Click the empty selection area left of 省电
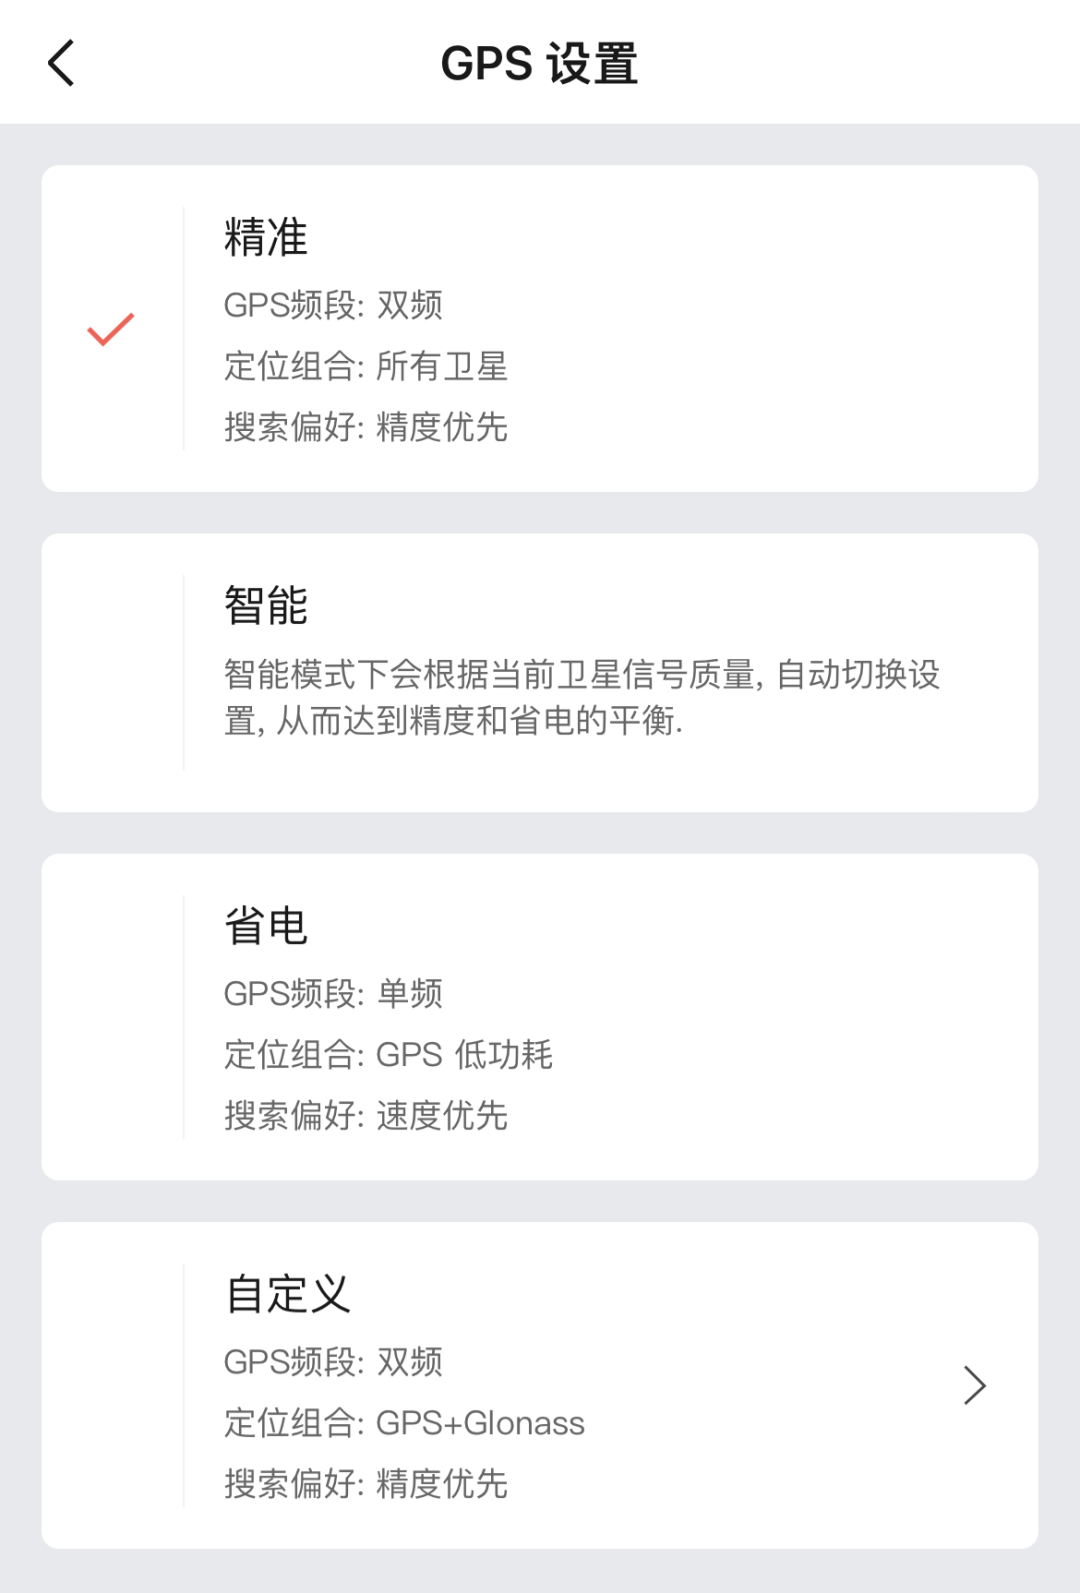 (x=110, y=1017)
